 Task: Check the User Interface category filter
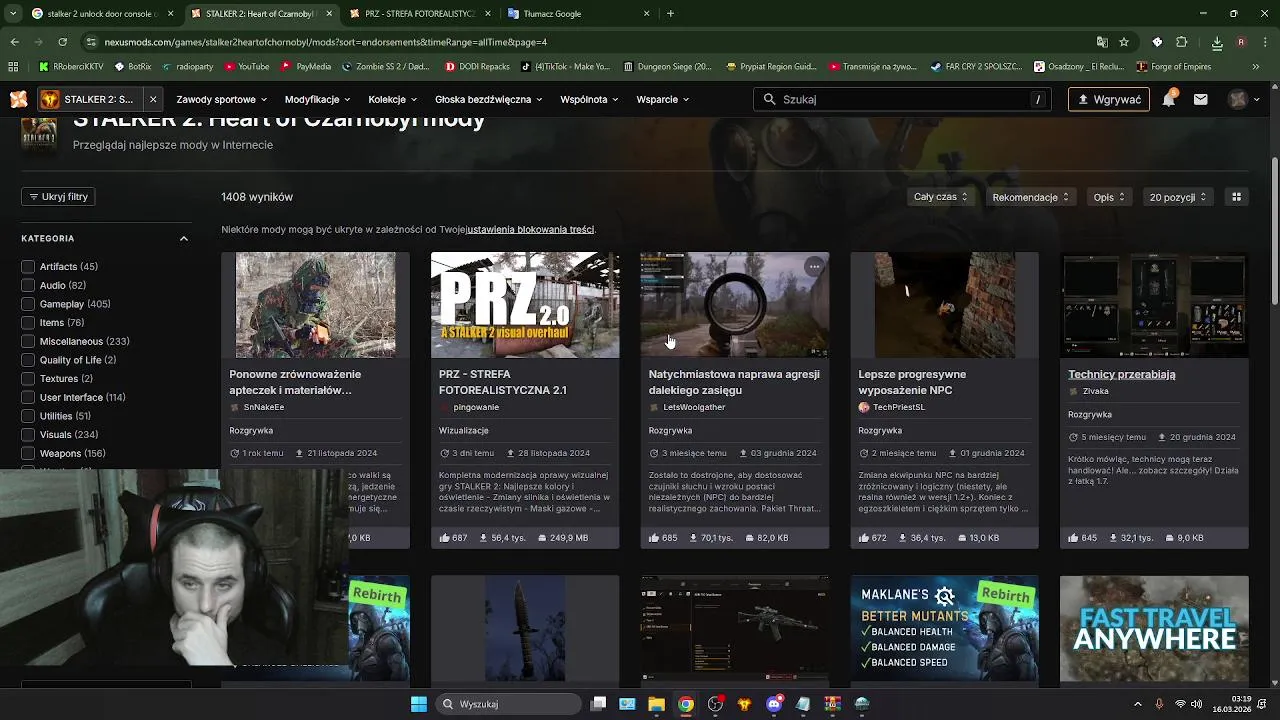click(x=28, y=397)
